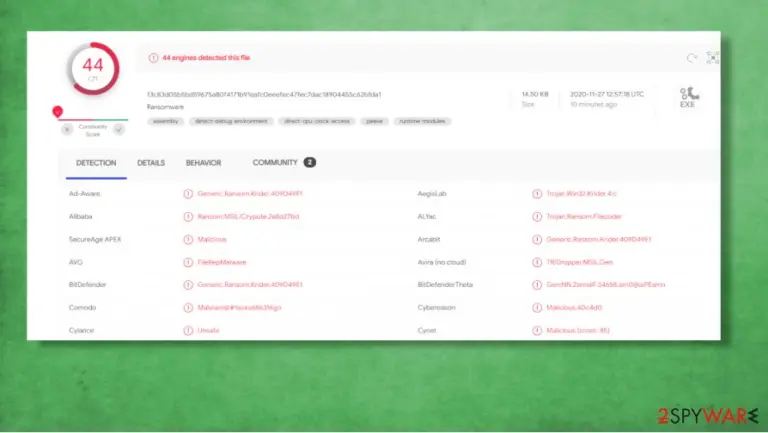Click the Cybereason Malicious result
Screen dimensions: 768x433
pyautogui.click(x=574, y=308)
